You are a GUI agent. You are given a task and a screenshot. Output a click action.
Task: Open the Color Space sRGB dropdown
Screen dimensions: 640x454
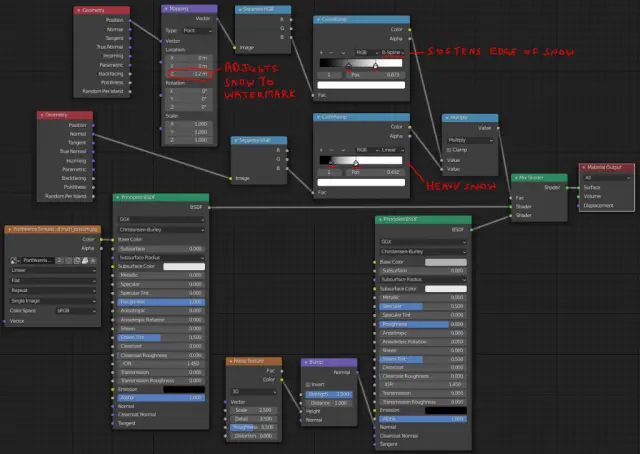click(76, 311)
